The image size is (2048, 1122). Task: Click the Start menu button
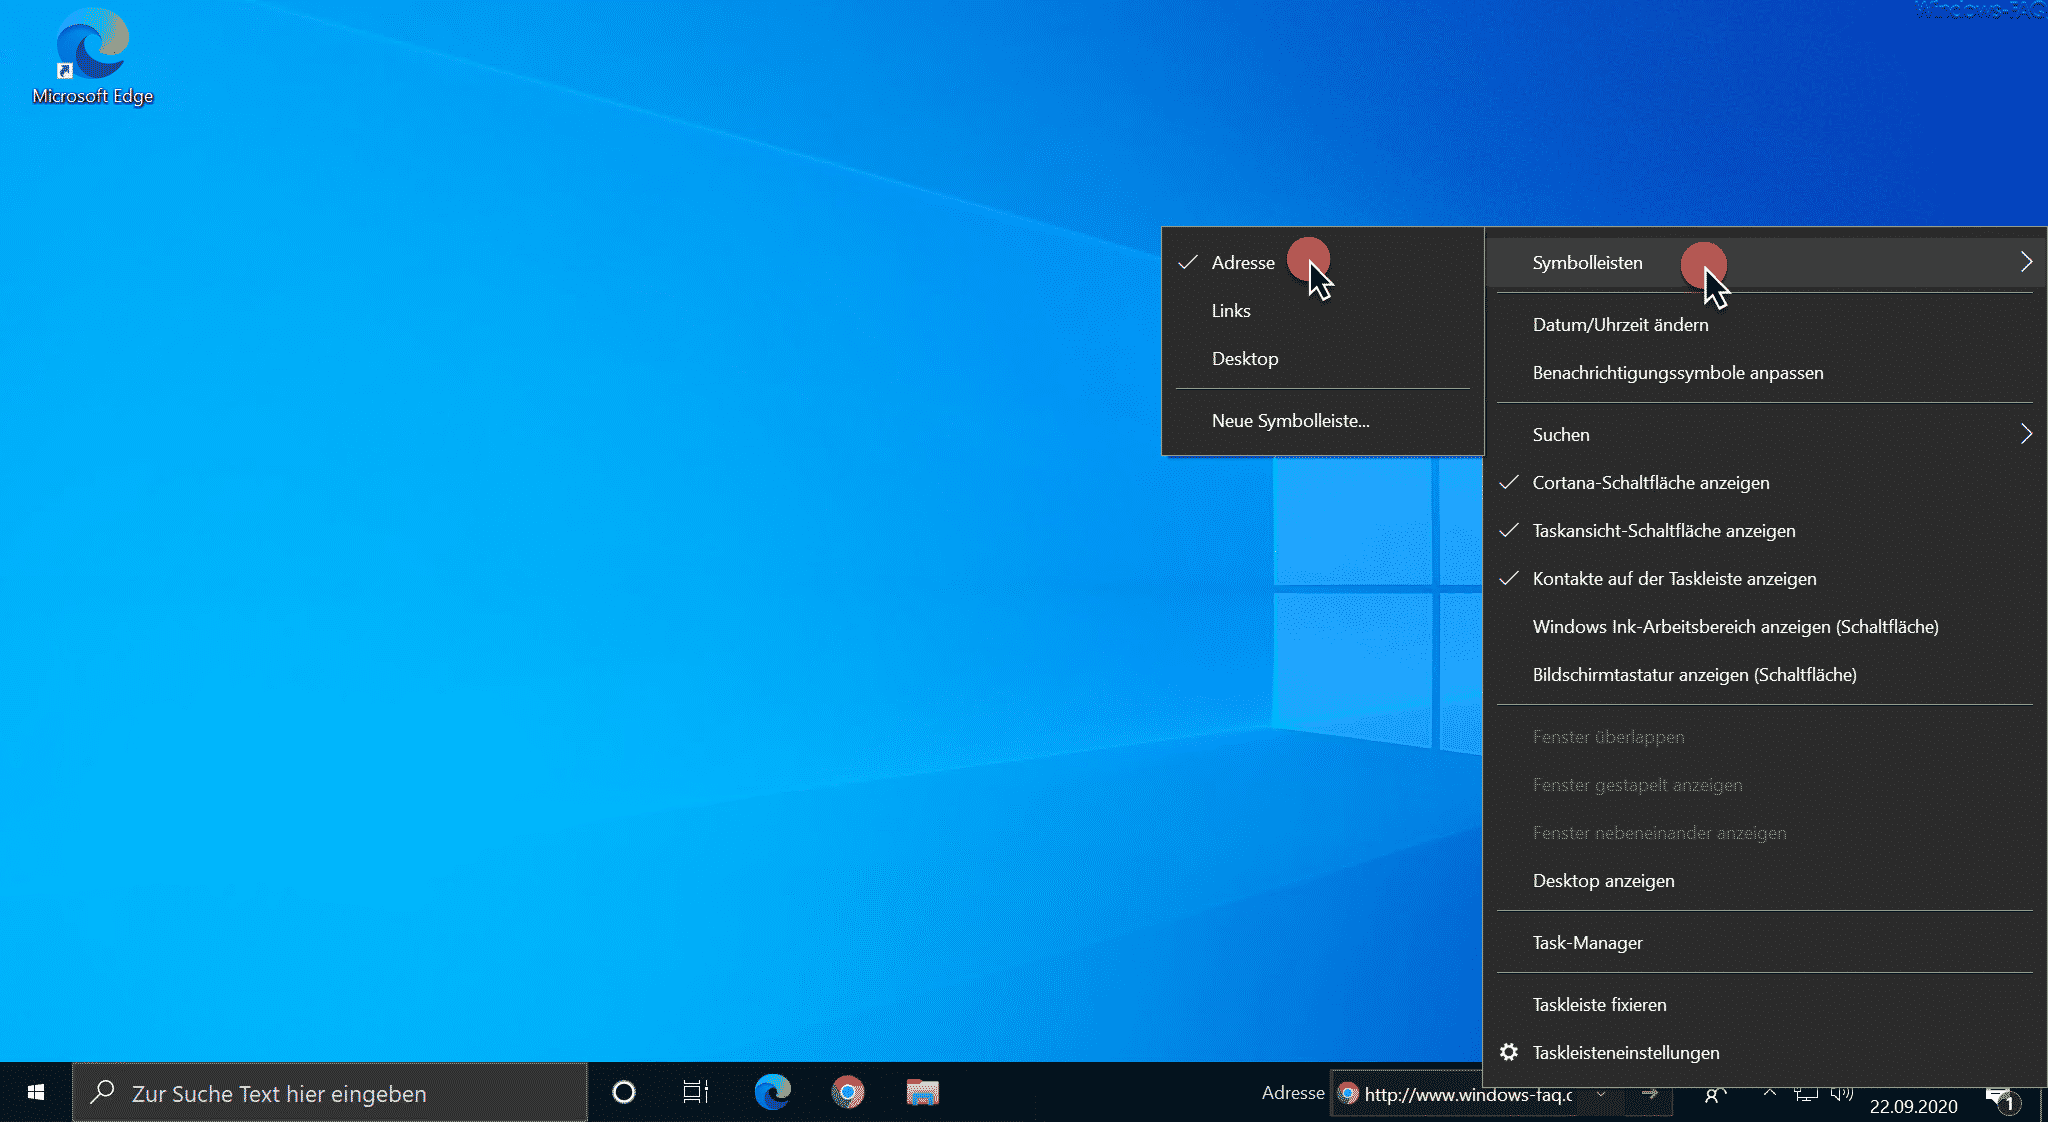(x=35, y=1092)
